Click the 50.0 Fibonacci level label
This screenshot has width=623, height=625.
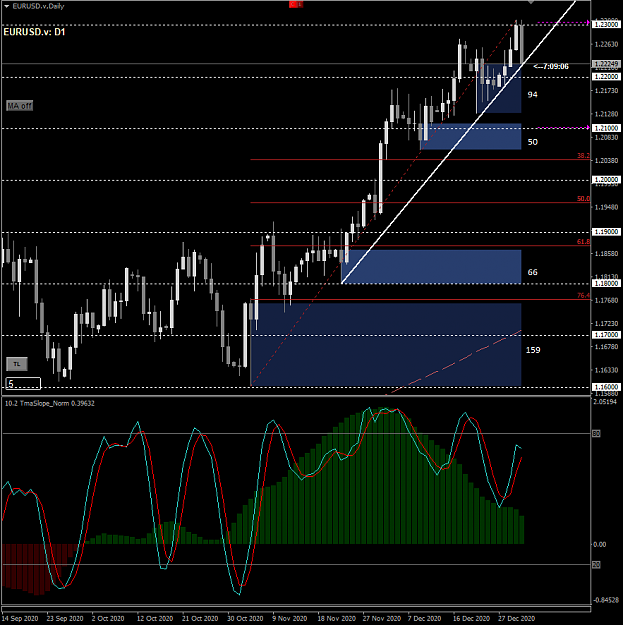584,199
